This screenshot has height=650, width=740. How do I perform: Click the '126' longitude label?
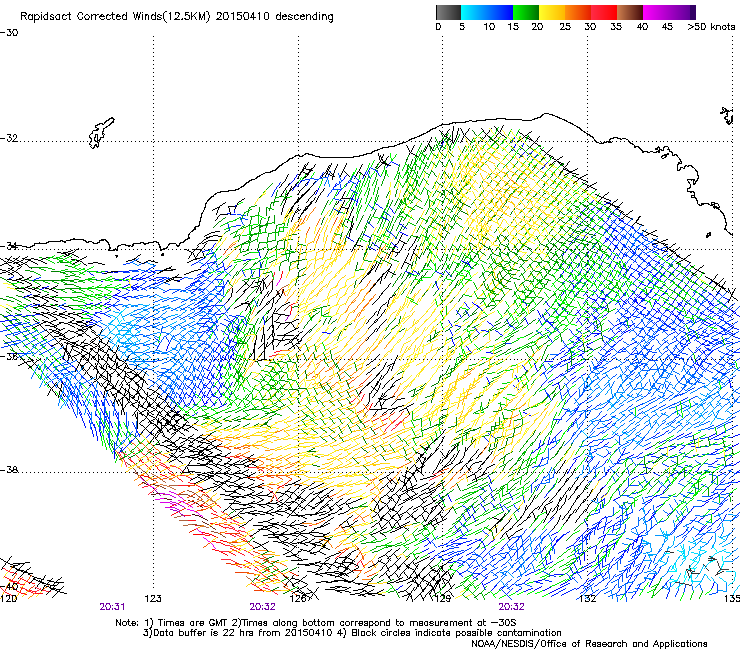[298, 599]
